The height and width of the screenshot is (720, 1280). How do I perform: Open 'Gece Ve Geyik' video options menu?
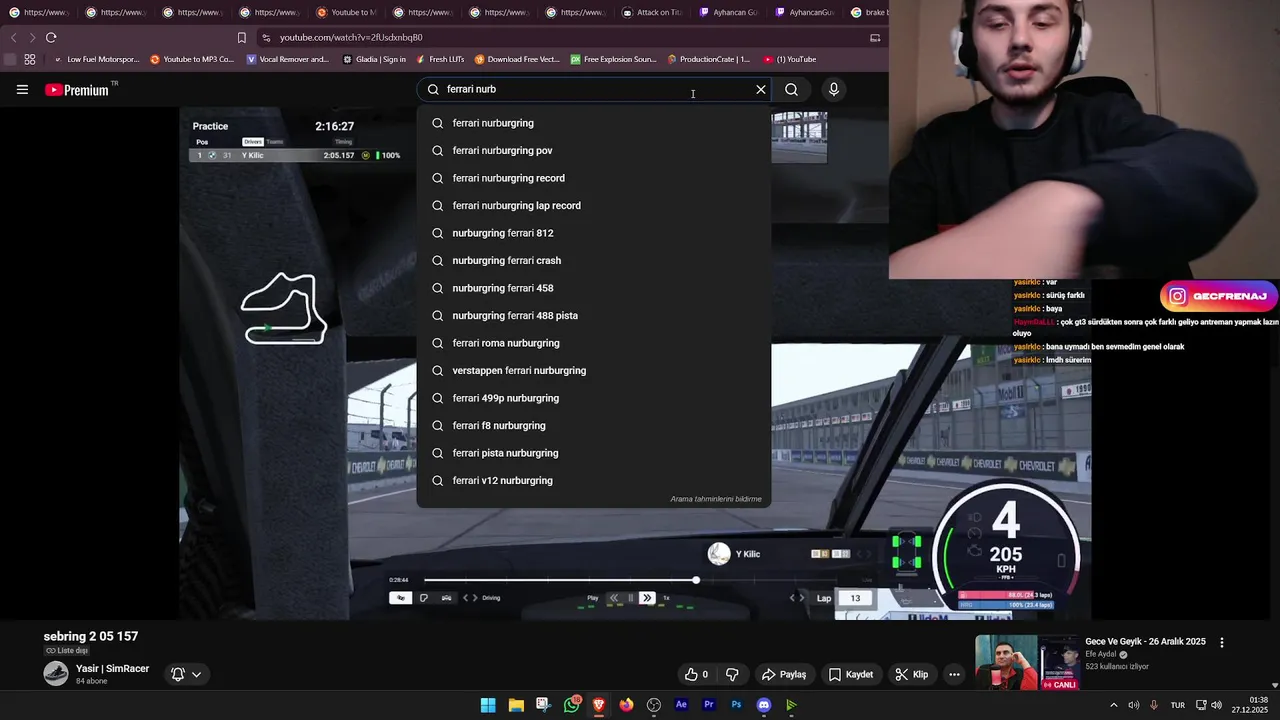[1221, 643]
